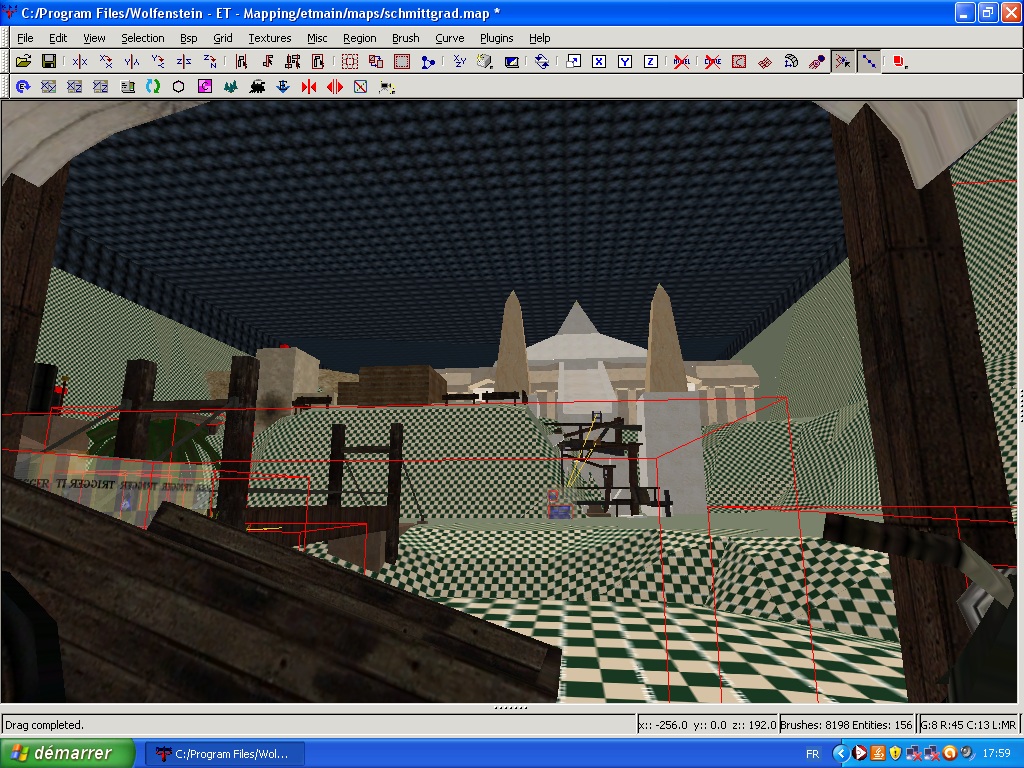Click the black train icon
This screenshot has width=1024, height=768.
click(x=257, y=86)
